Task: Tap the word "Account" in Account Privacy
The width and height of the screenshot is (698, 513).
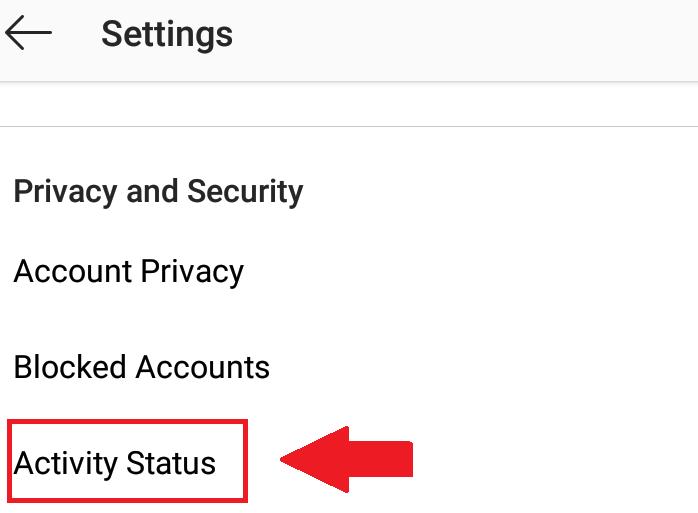Action: coord(72,272)
